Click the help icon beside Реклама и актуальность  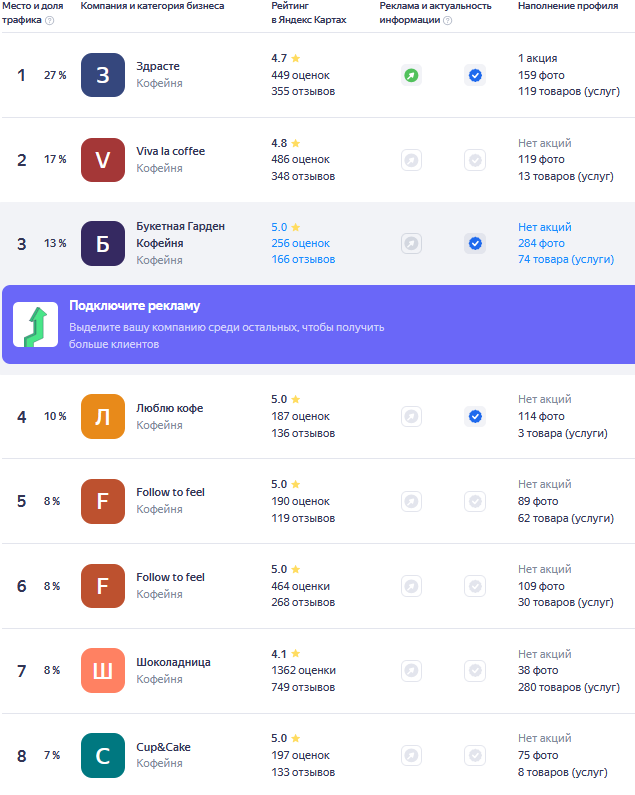[x=447, y=20]
